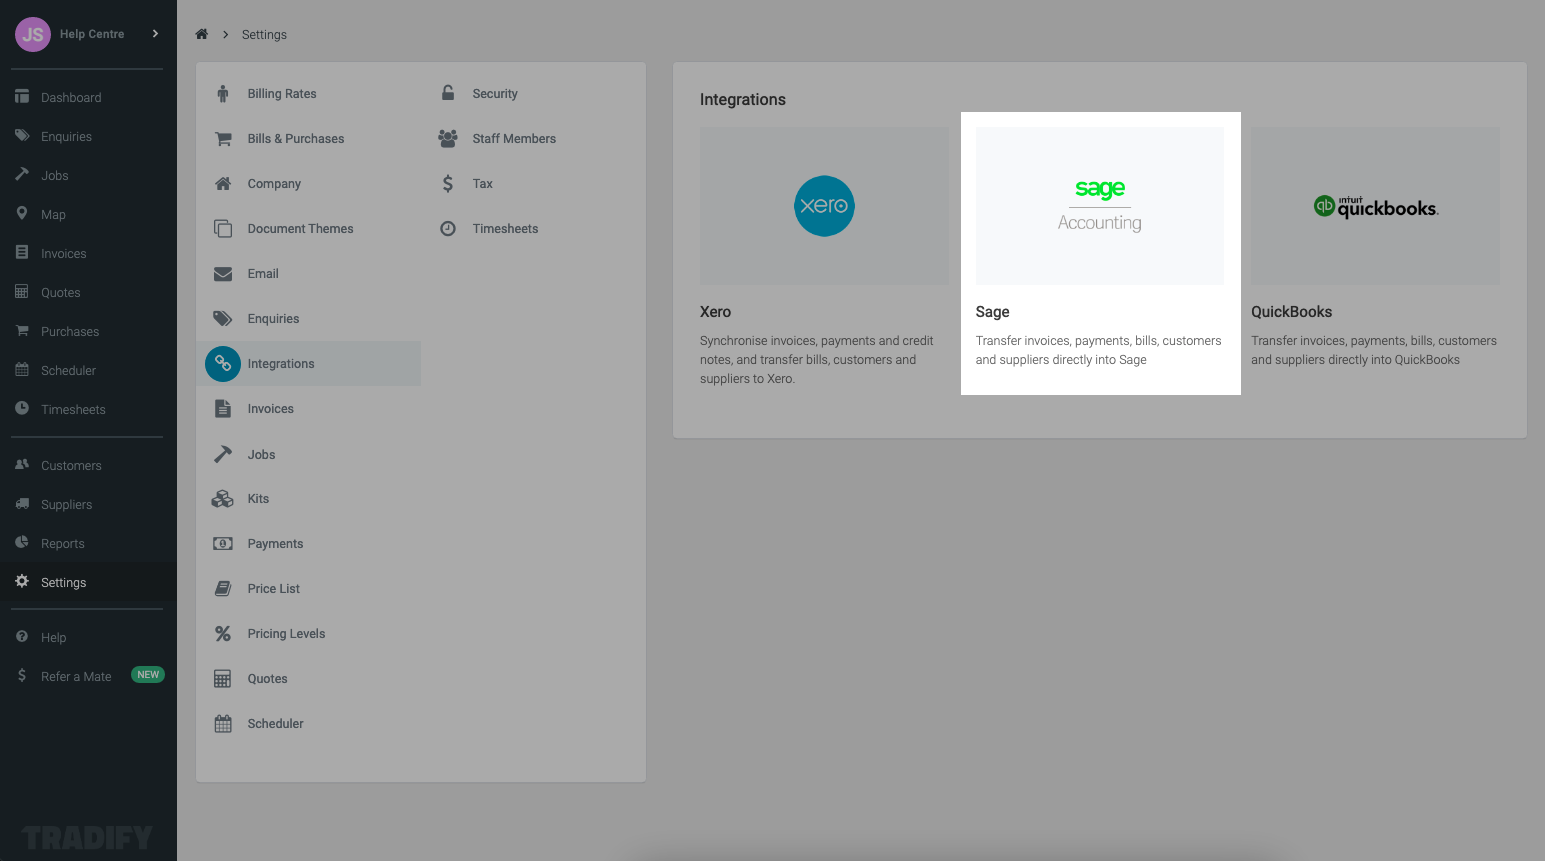Click the Tax settings label

tap(482, 184)
